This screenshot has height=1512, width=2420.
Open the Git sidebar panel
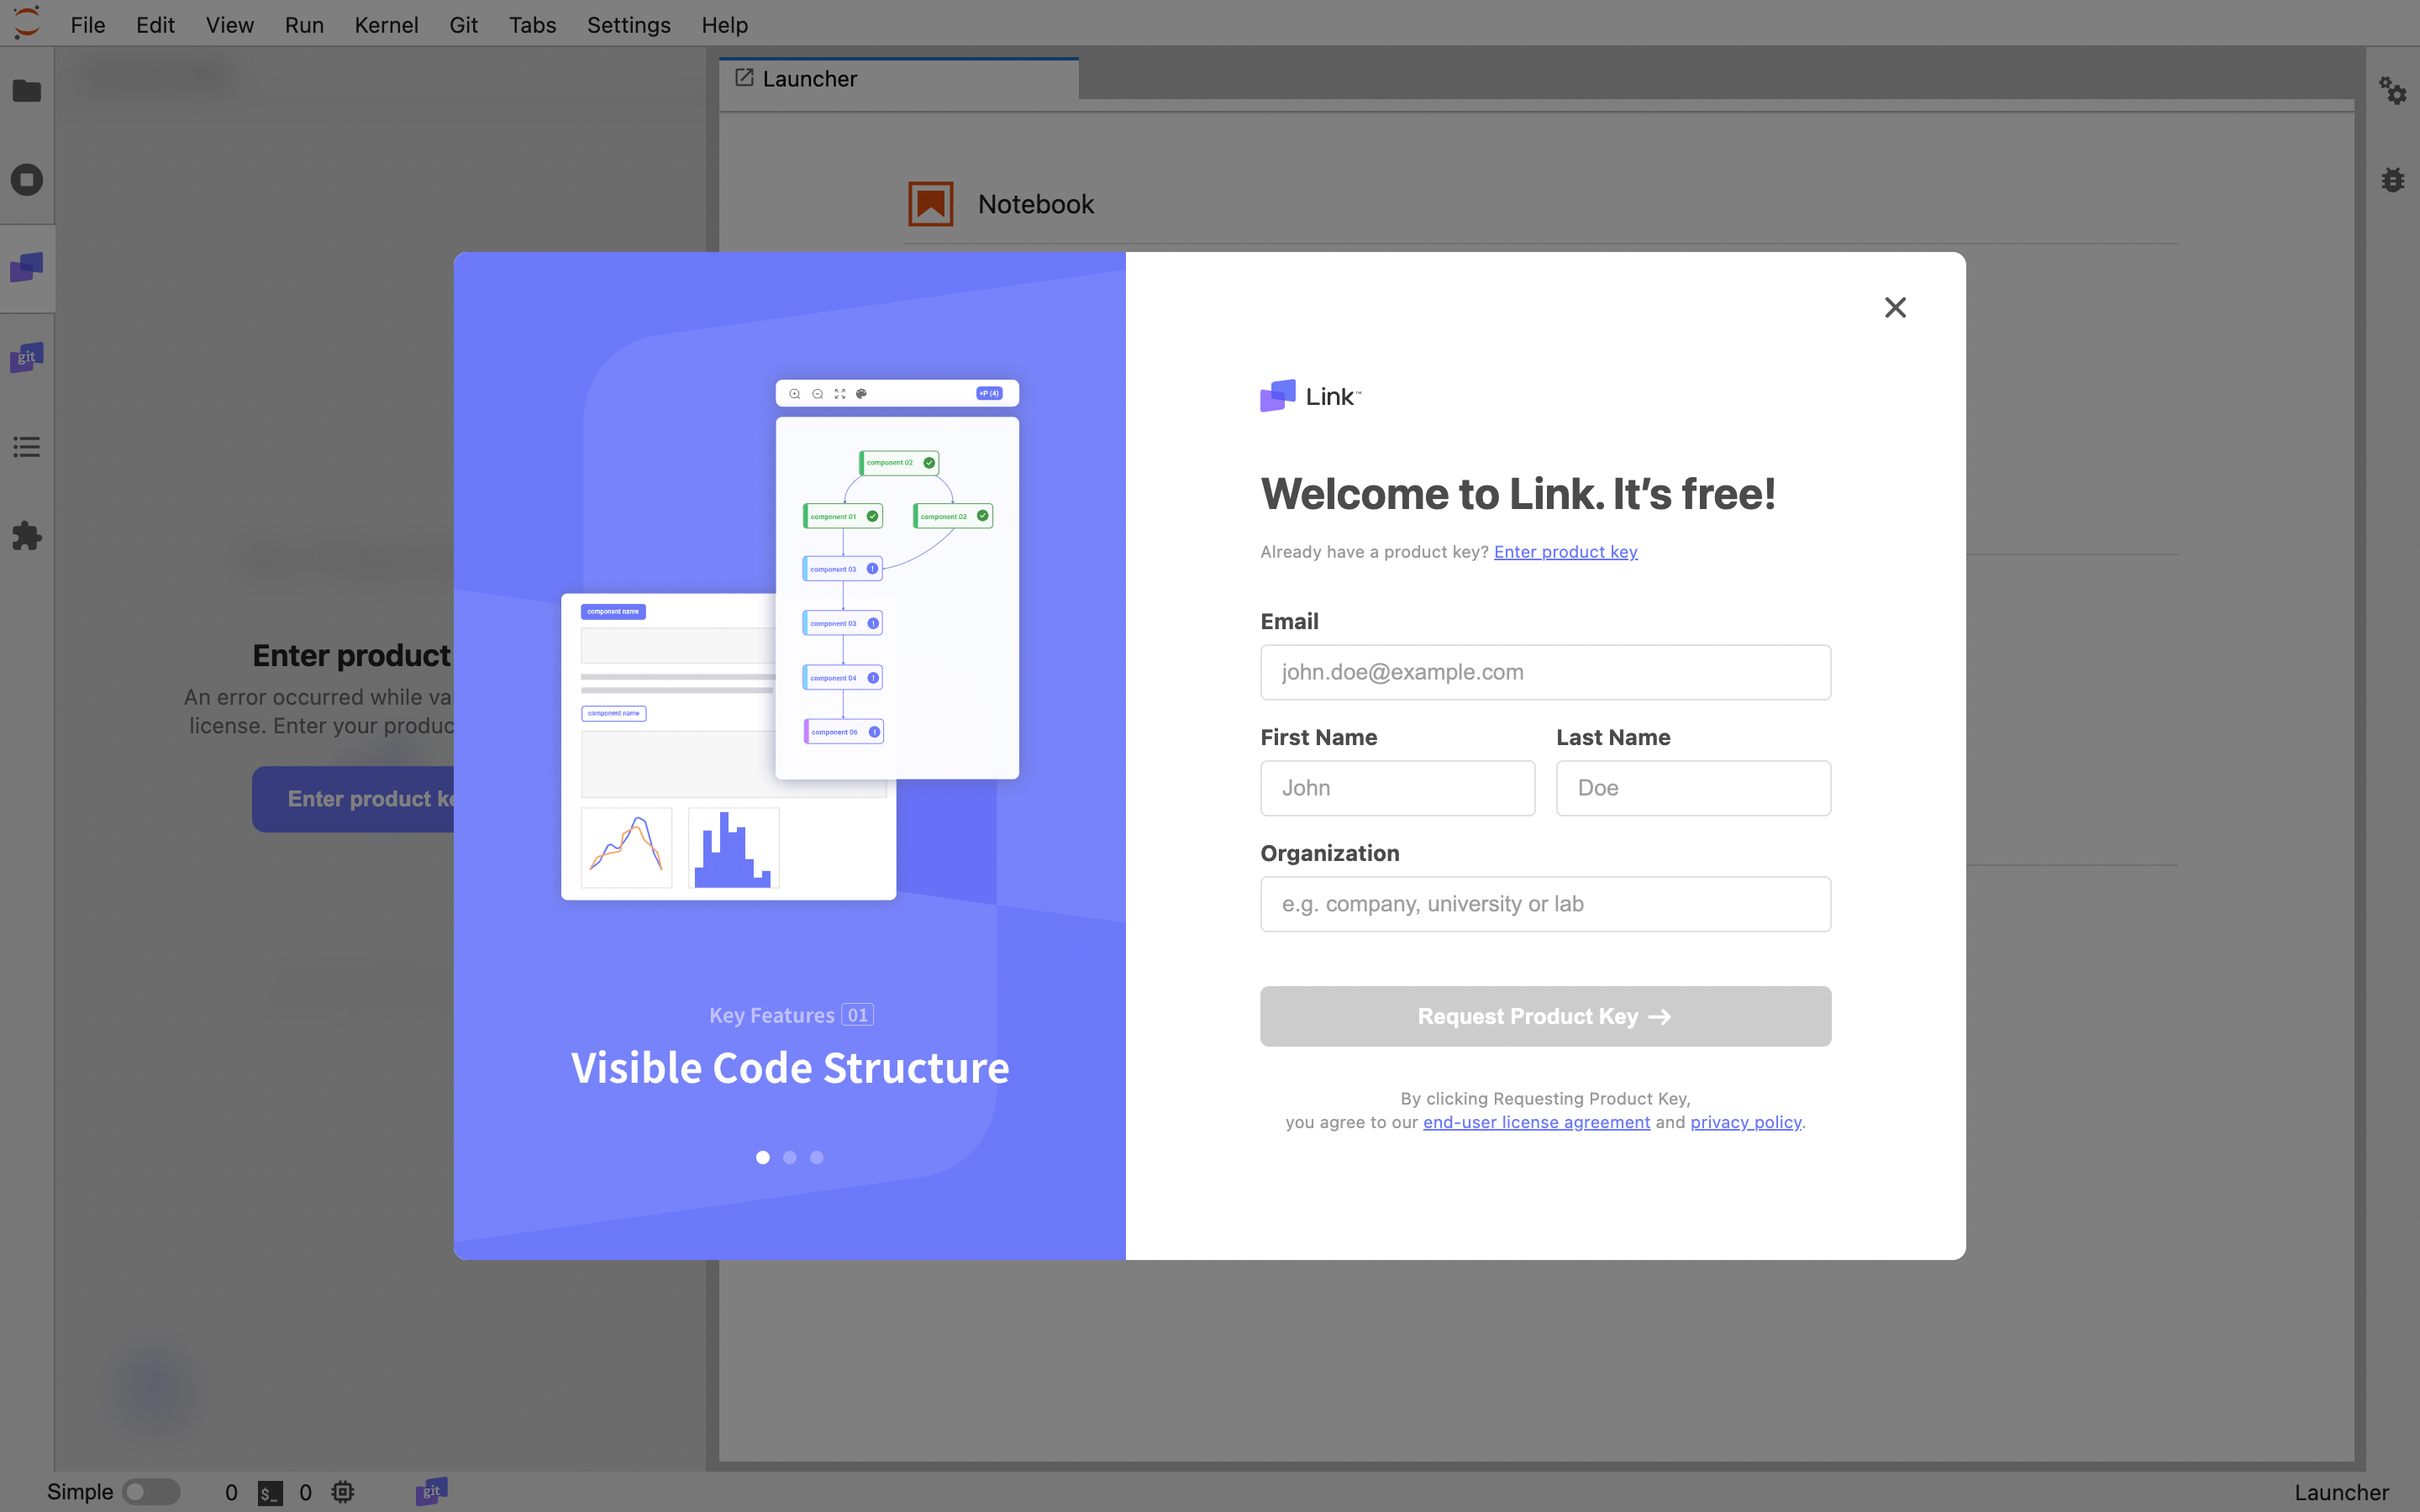point(27,357)
